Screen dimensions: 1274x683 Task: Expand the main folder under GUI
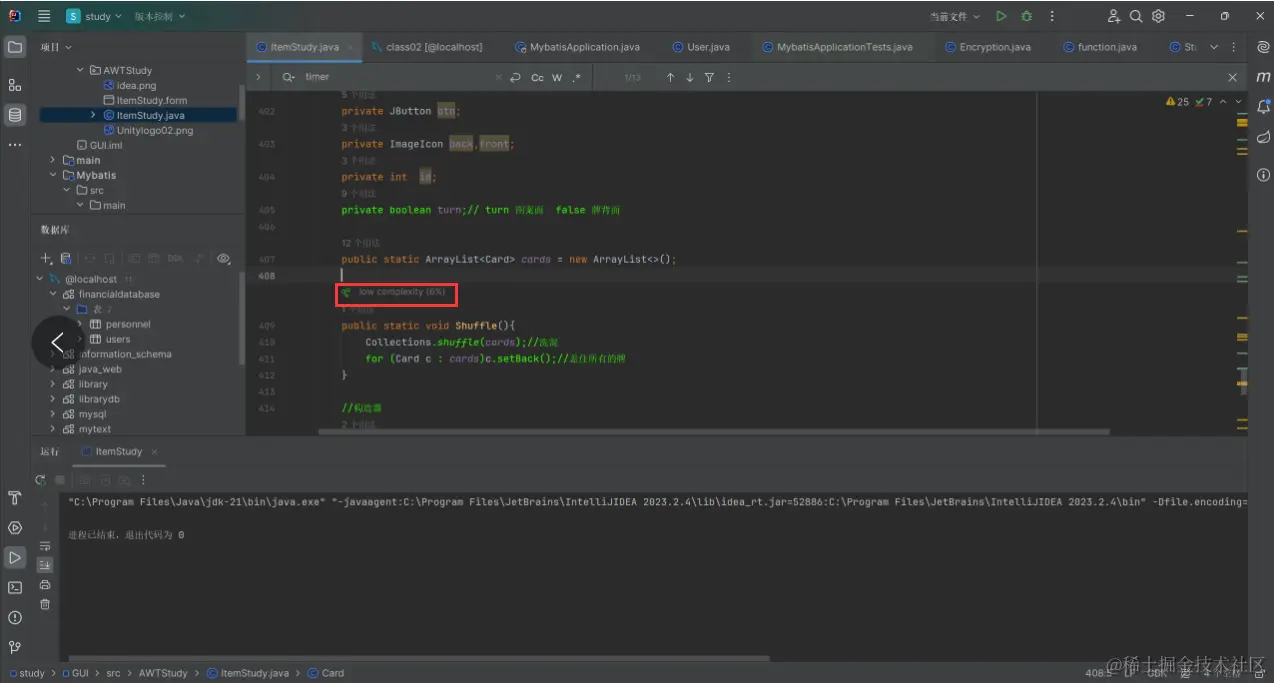click(x=53, y=160)
